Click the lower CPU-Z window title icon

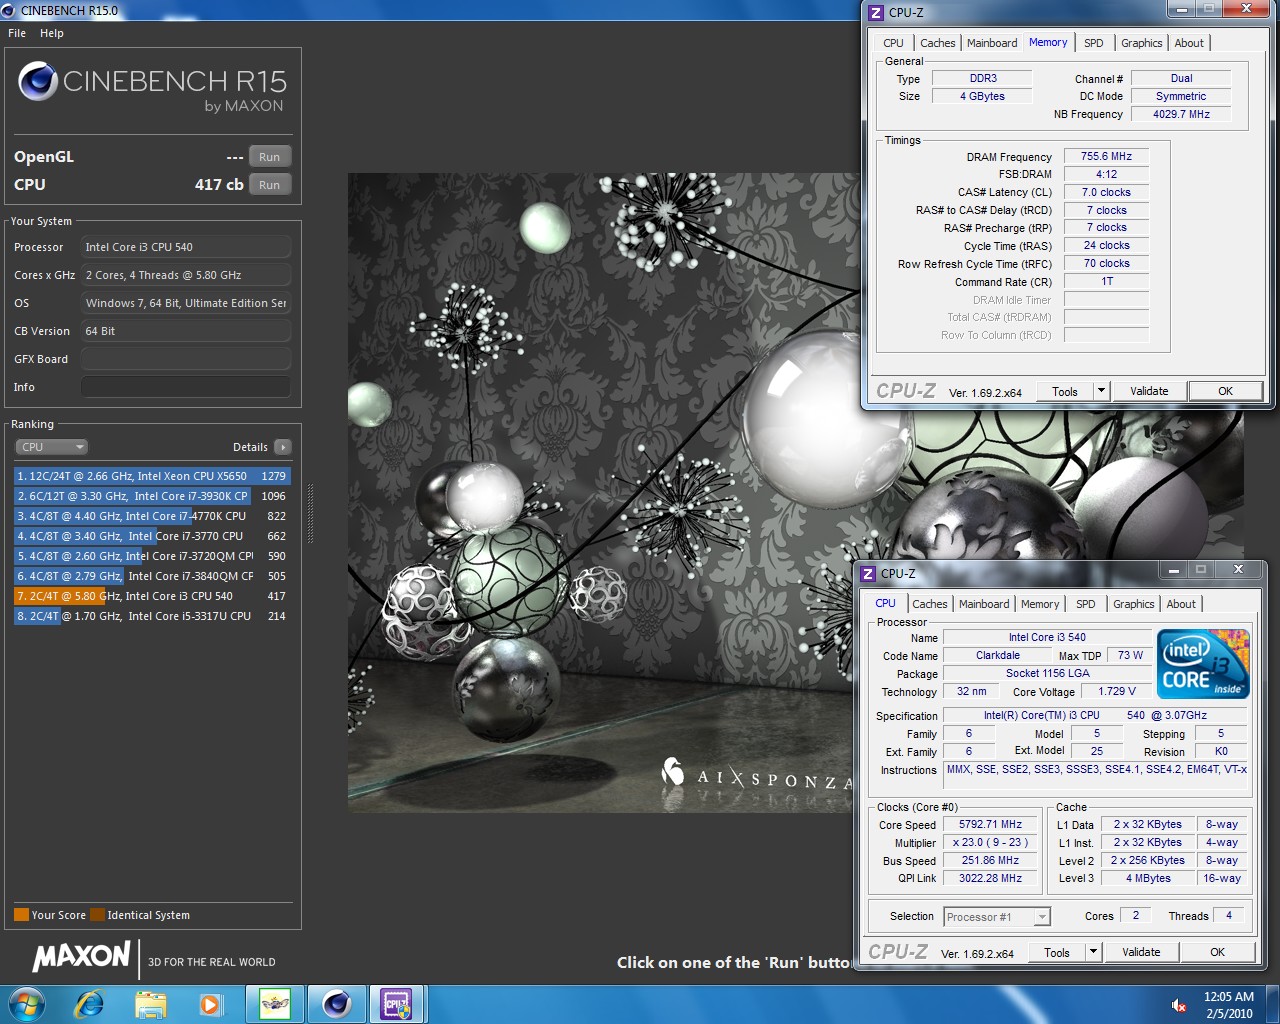click(x=868, y=573)
